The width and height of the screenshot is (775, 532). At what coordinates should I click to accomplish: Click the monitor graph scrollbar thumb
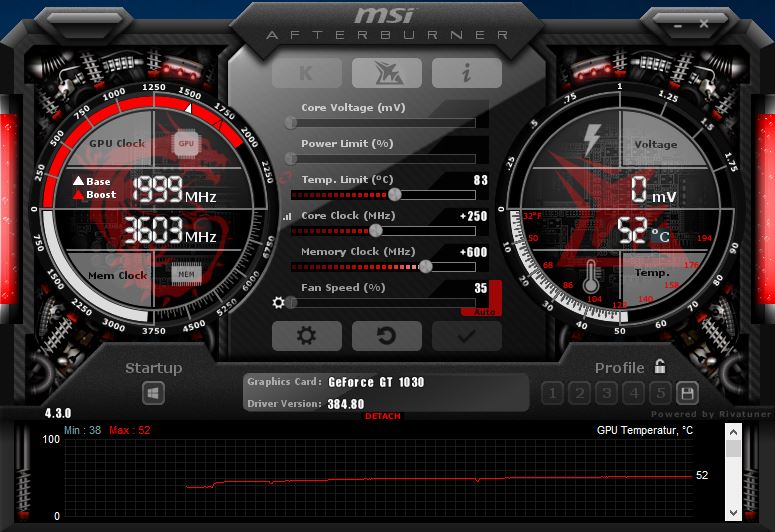pos(733,448)
